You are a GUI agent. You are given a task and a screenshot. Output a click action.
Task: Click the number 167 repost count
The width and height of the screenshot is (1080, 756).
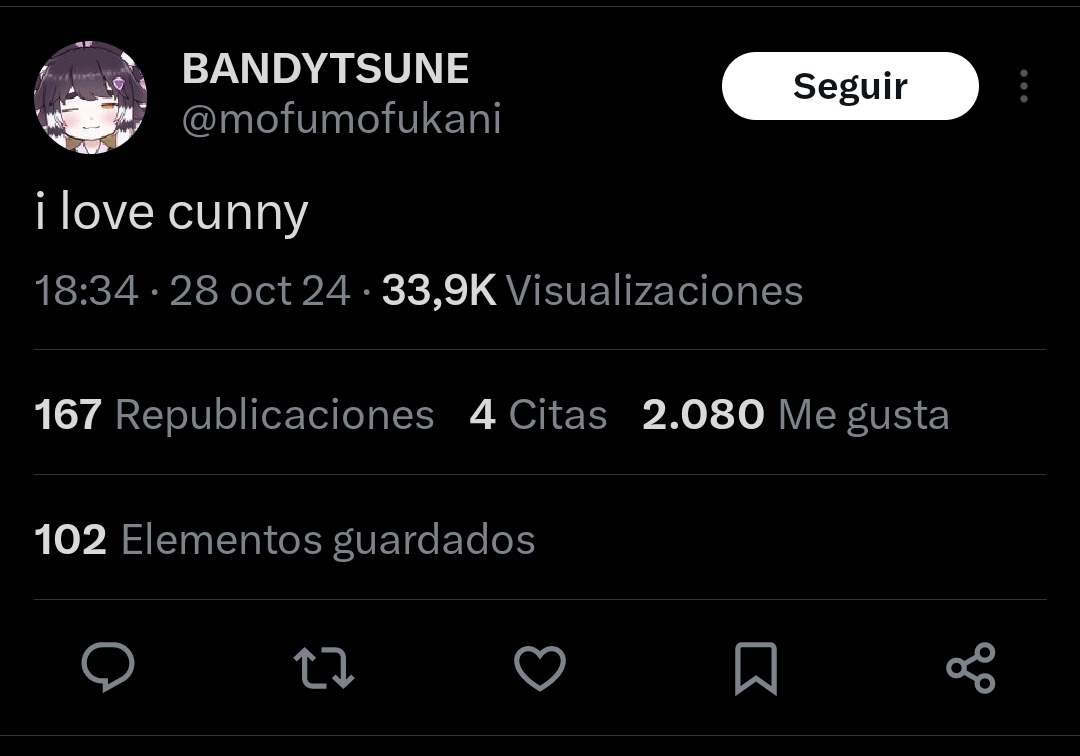pos(68,414)
